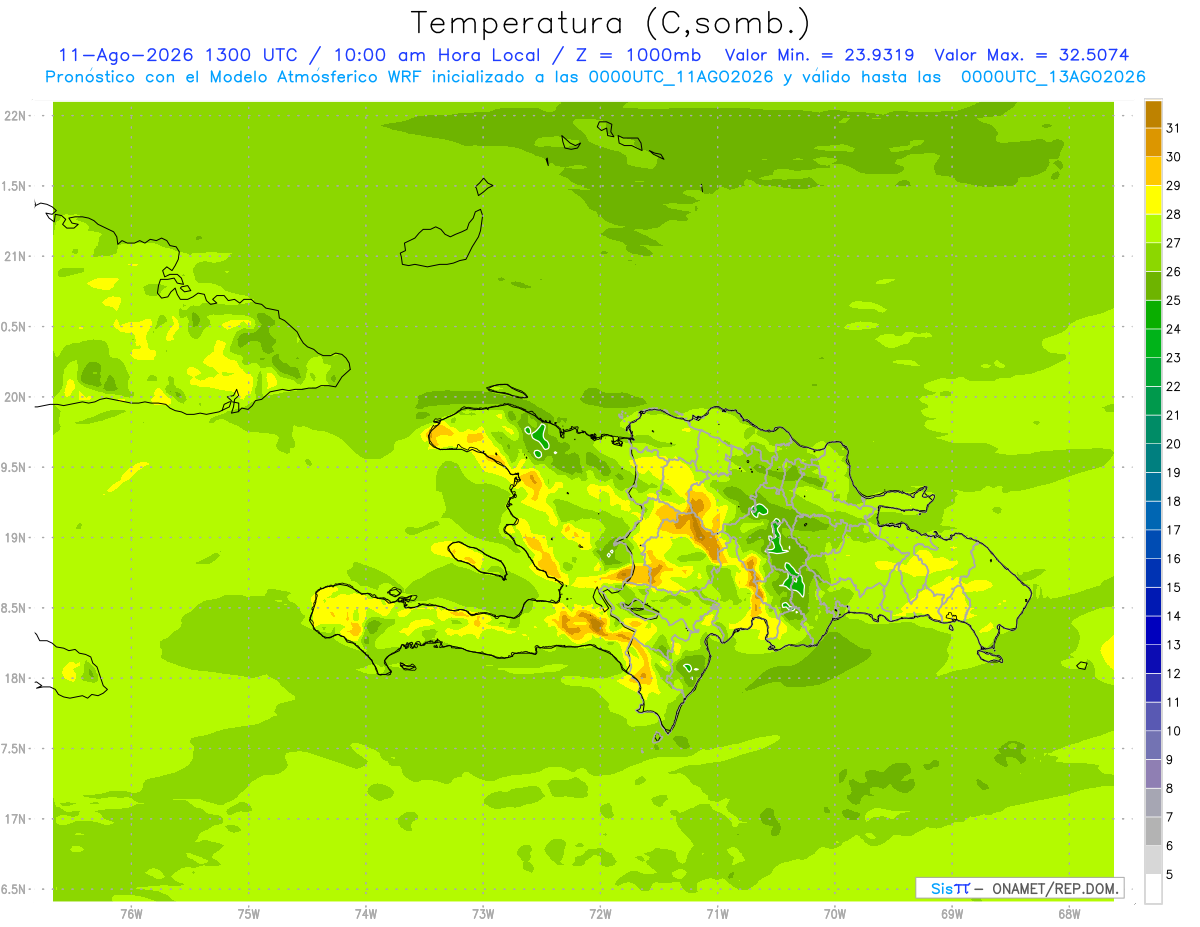
Task: Click the "70W" longitude axis label
Action: [x=834, y=914]
